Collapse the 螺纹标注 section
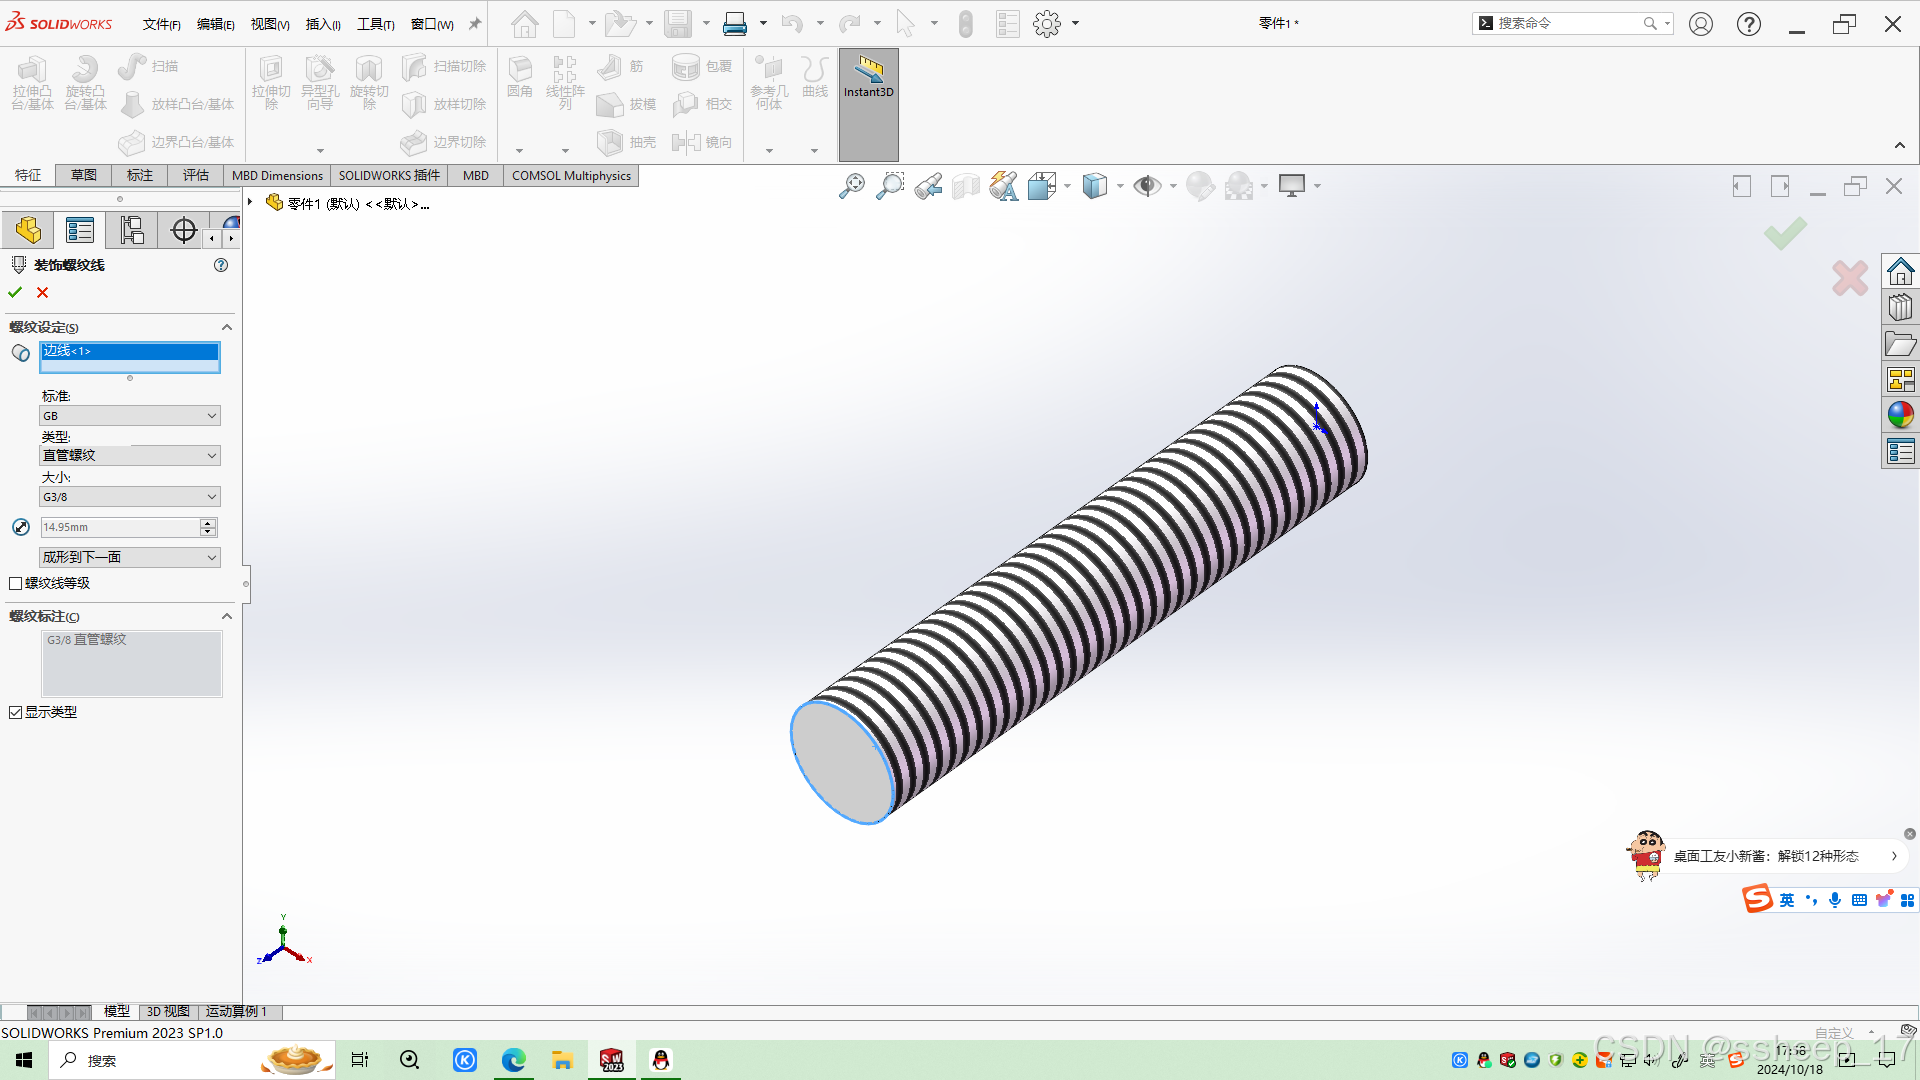This screenshot has width=1920, height=1080. pyautogui.click(x=226, y=617)
